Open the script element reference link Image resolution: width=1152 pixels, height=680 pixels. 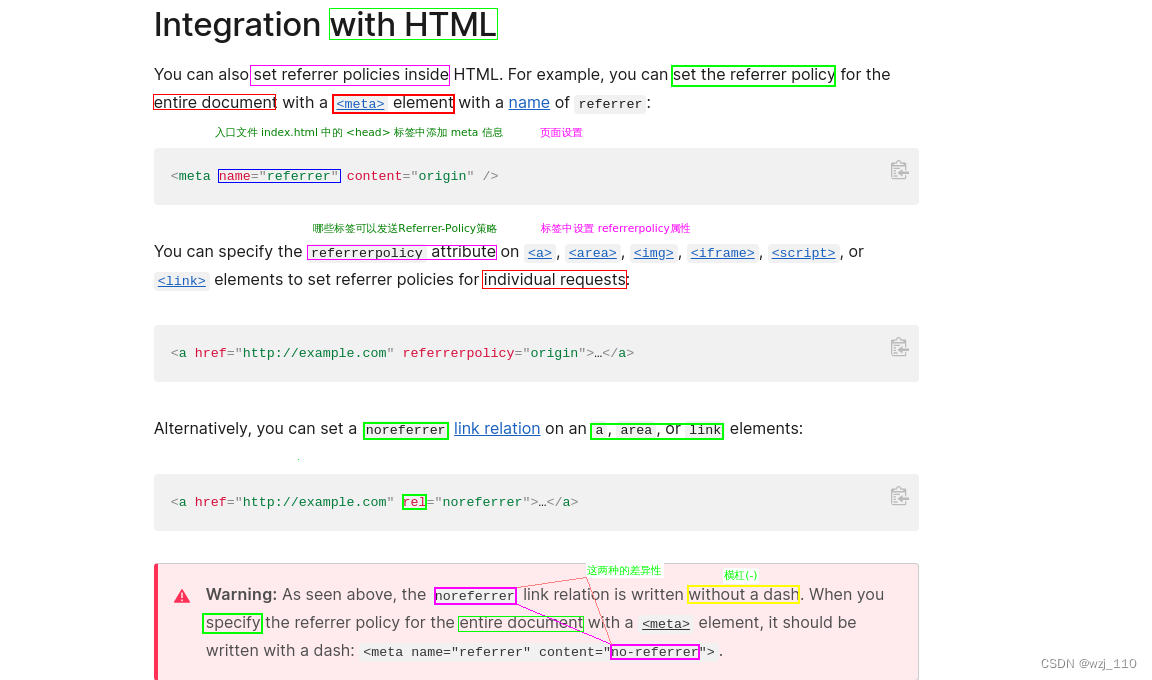[x=803, y=253]
